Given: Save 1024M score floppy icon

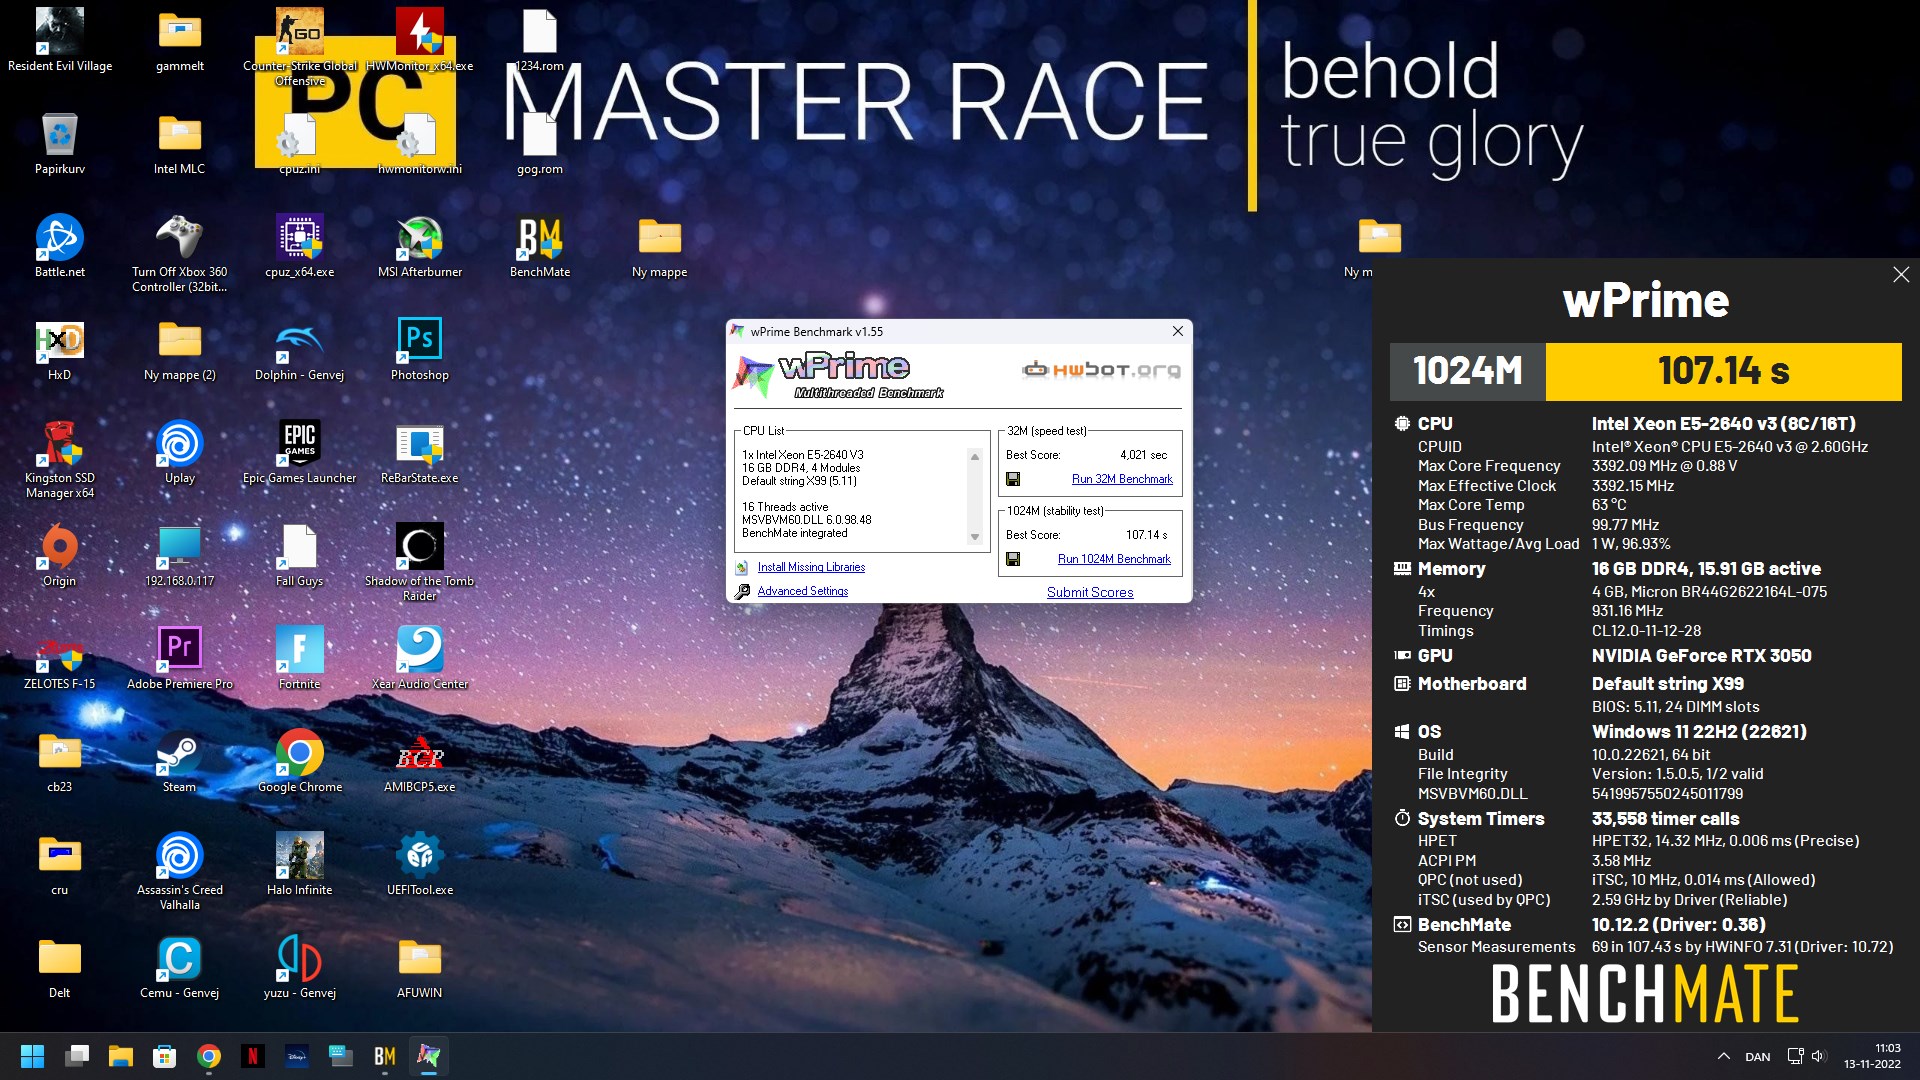Looking at the screenshot, I should coord(1013,559).
